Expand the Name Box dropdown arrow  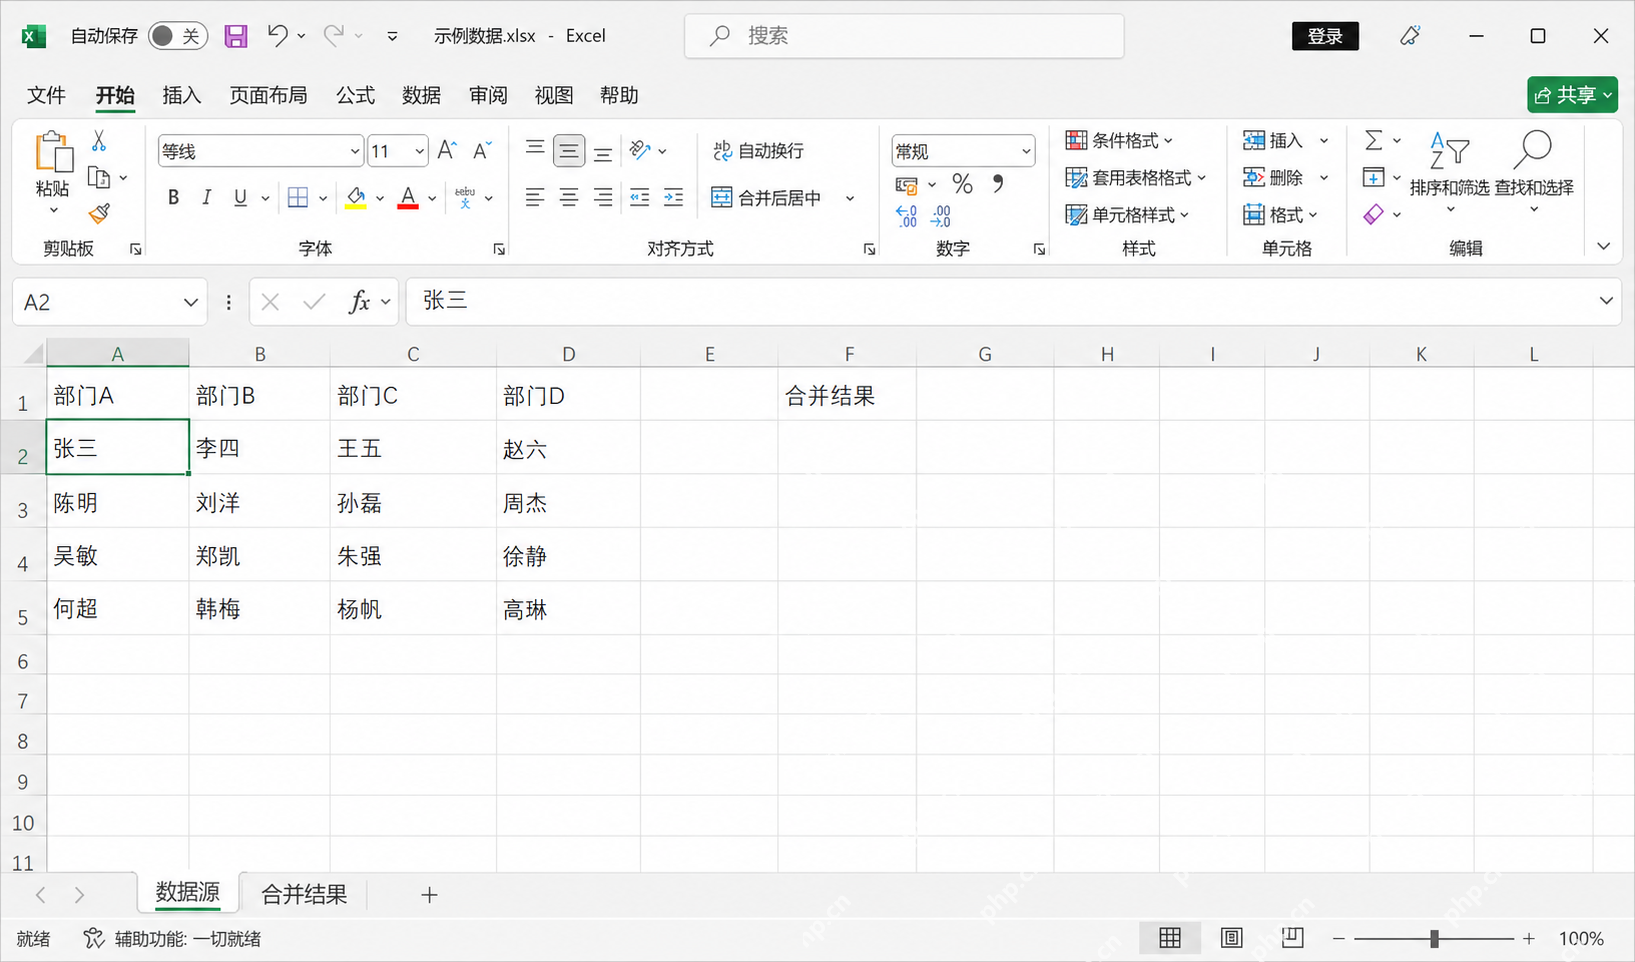pos(190,302)
